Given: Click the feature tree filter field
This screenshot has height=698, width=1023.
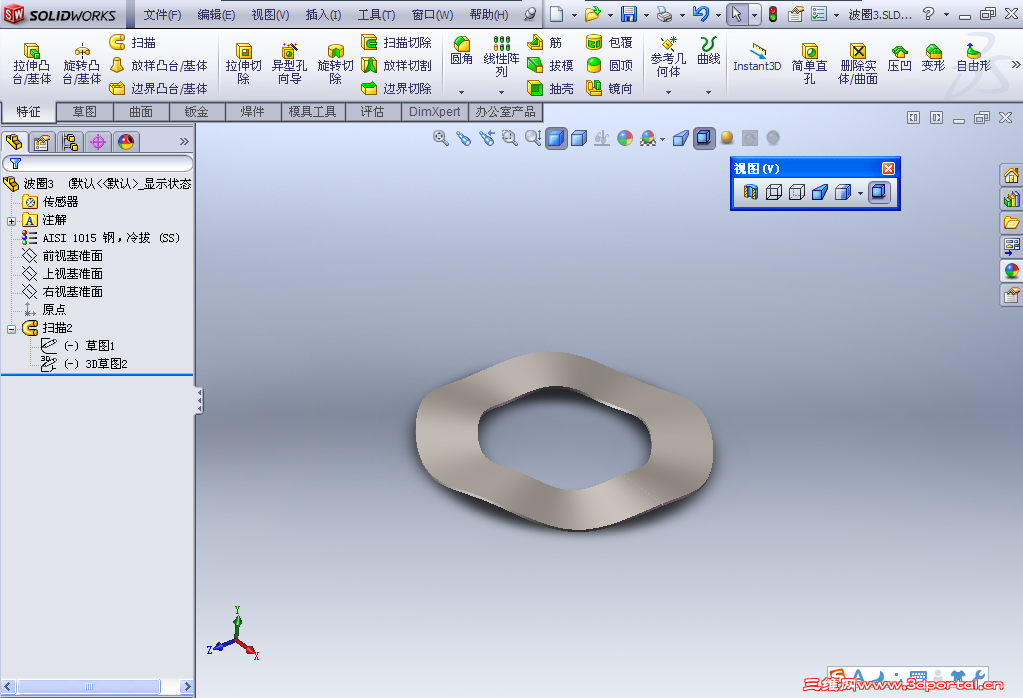Looking at the screenshot, I should click(x=98, y=163).
